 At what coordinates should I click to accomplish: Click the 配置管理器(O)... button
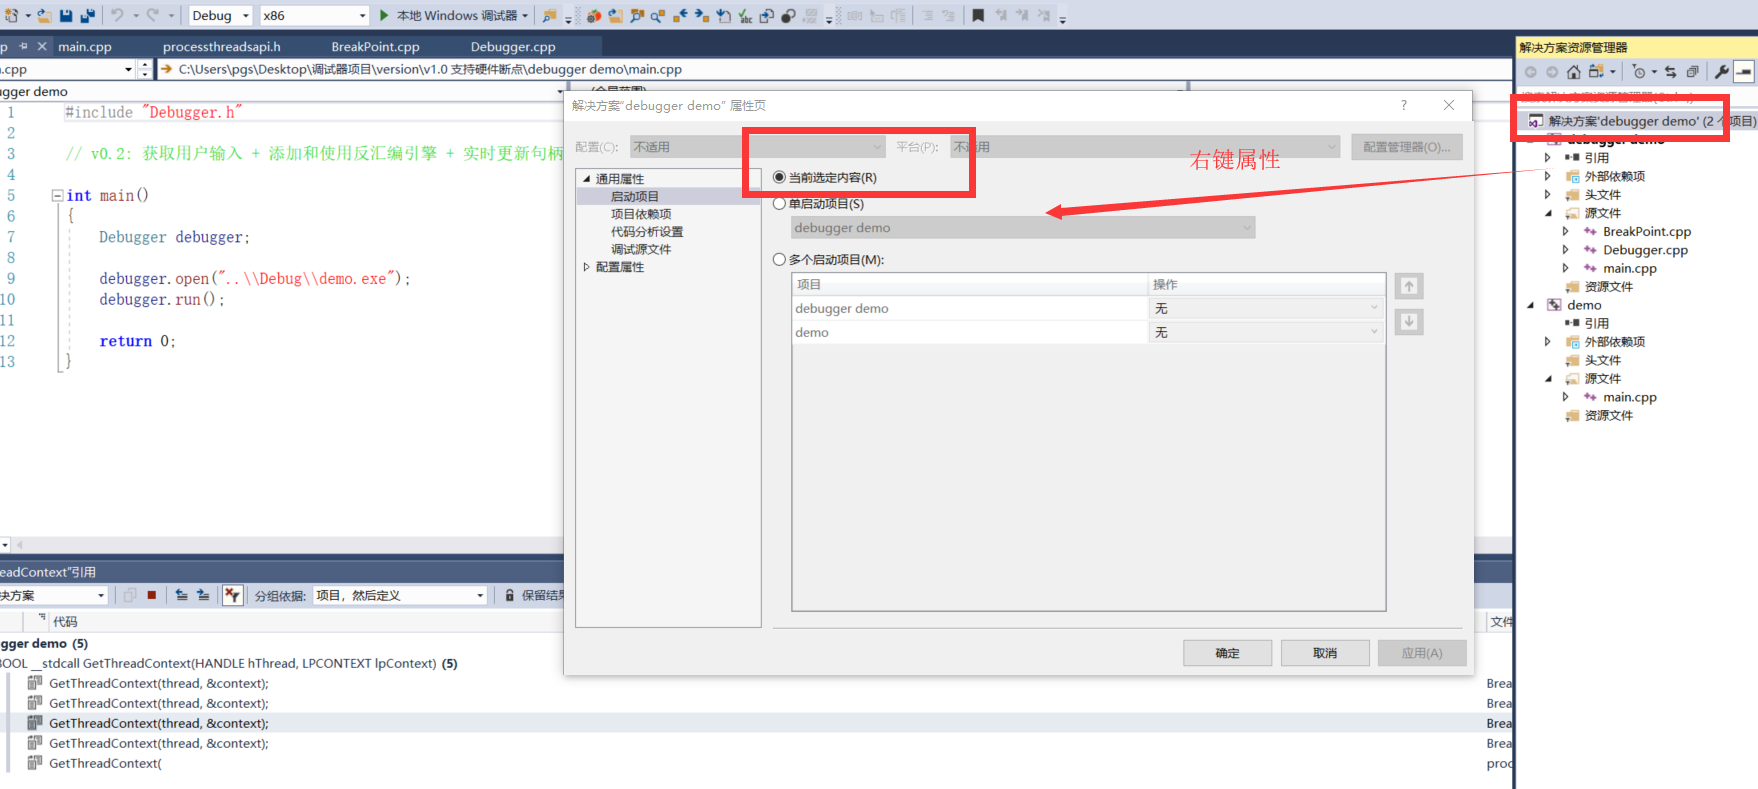pos(1407,147)
